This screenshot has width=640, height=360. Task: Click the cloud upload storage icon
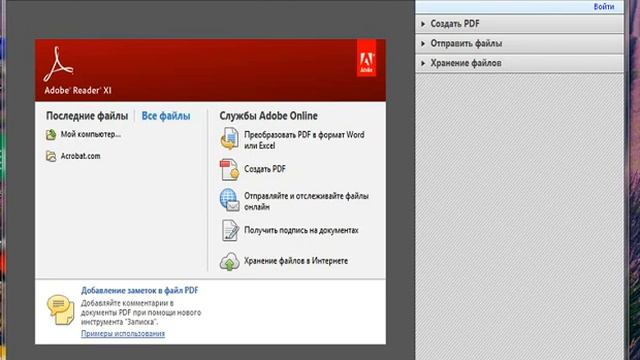coord(229,262)
